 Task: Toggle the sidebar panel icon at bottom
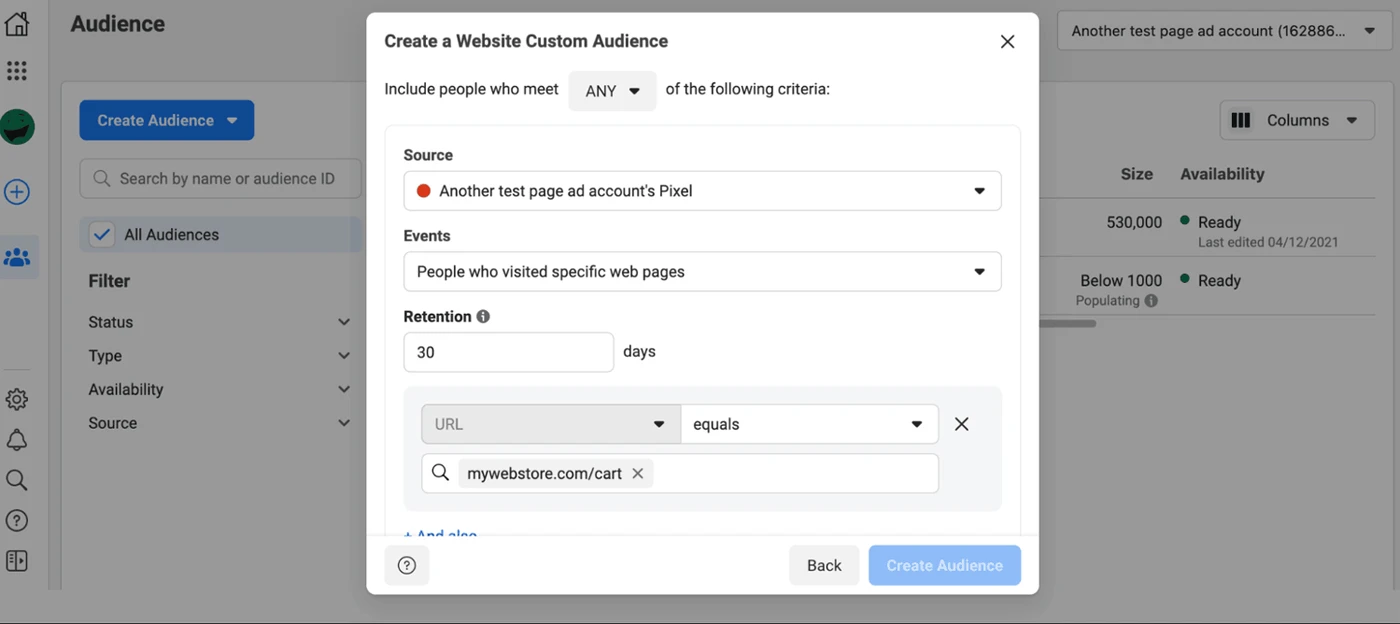click(17, 561)
